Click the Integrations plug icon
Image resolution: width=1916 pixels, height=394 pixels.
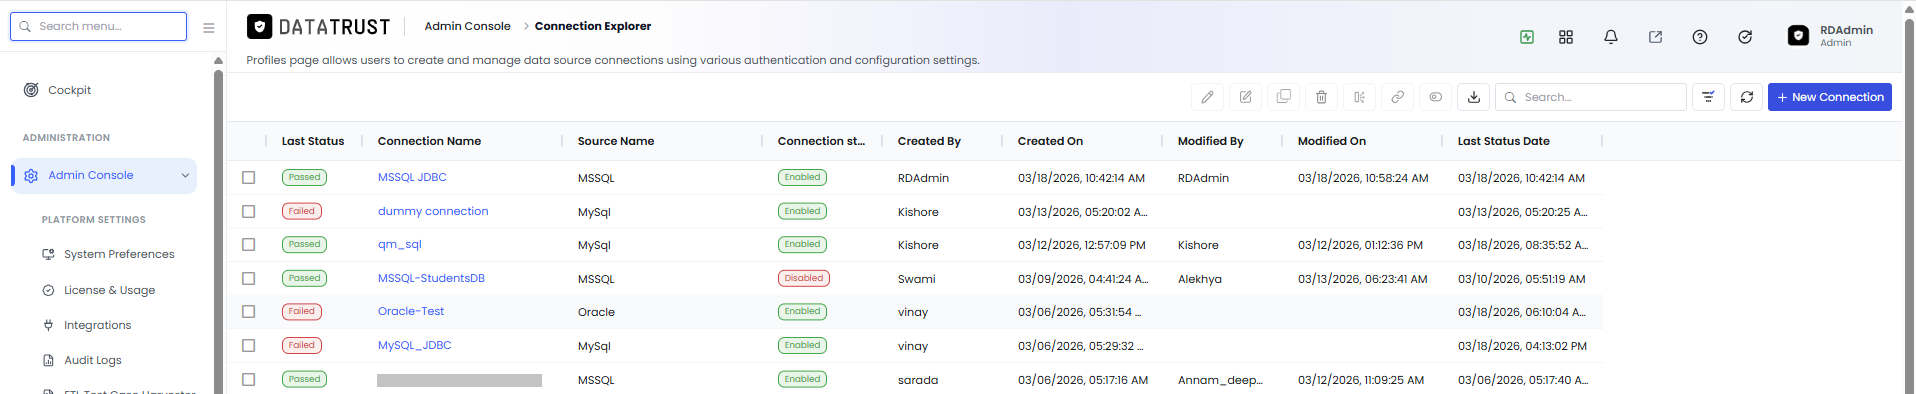point(48,325)
